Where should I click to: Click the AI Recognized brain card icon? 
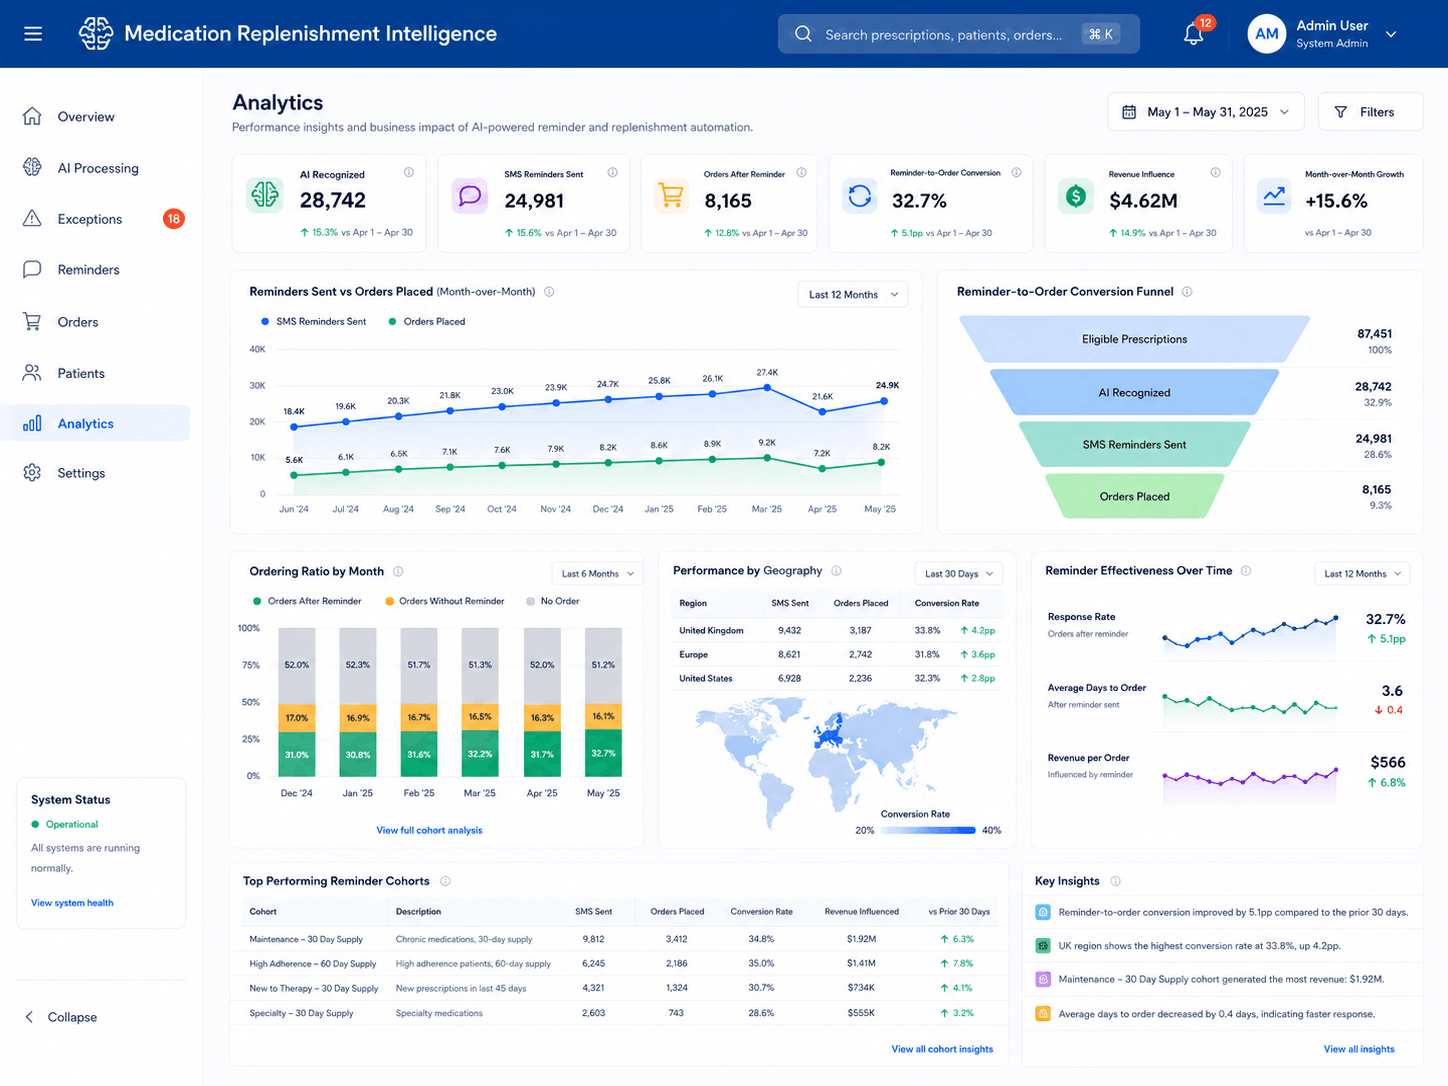265,194
